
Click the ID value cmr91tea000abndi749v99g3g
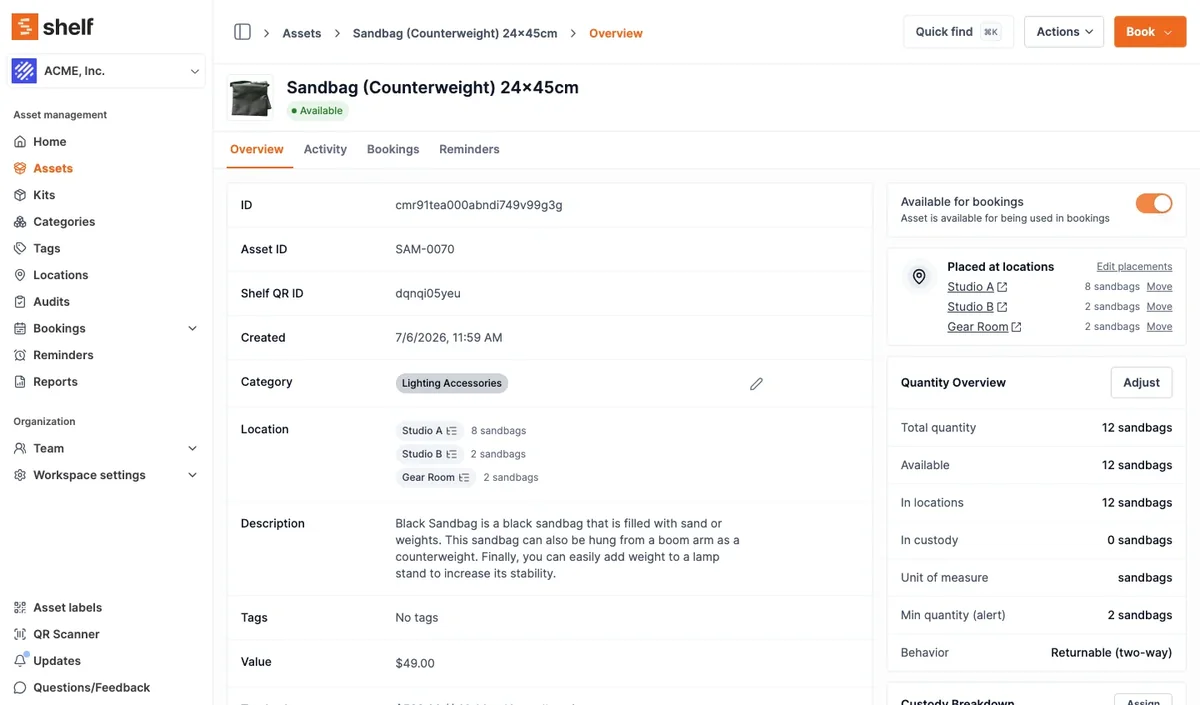pyautogui.click(x=479, y=205)
